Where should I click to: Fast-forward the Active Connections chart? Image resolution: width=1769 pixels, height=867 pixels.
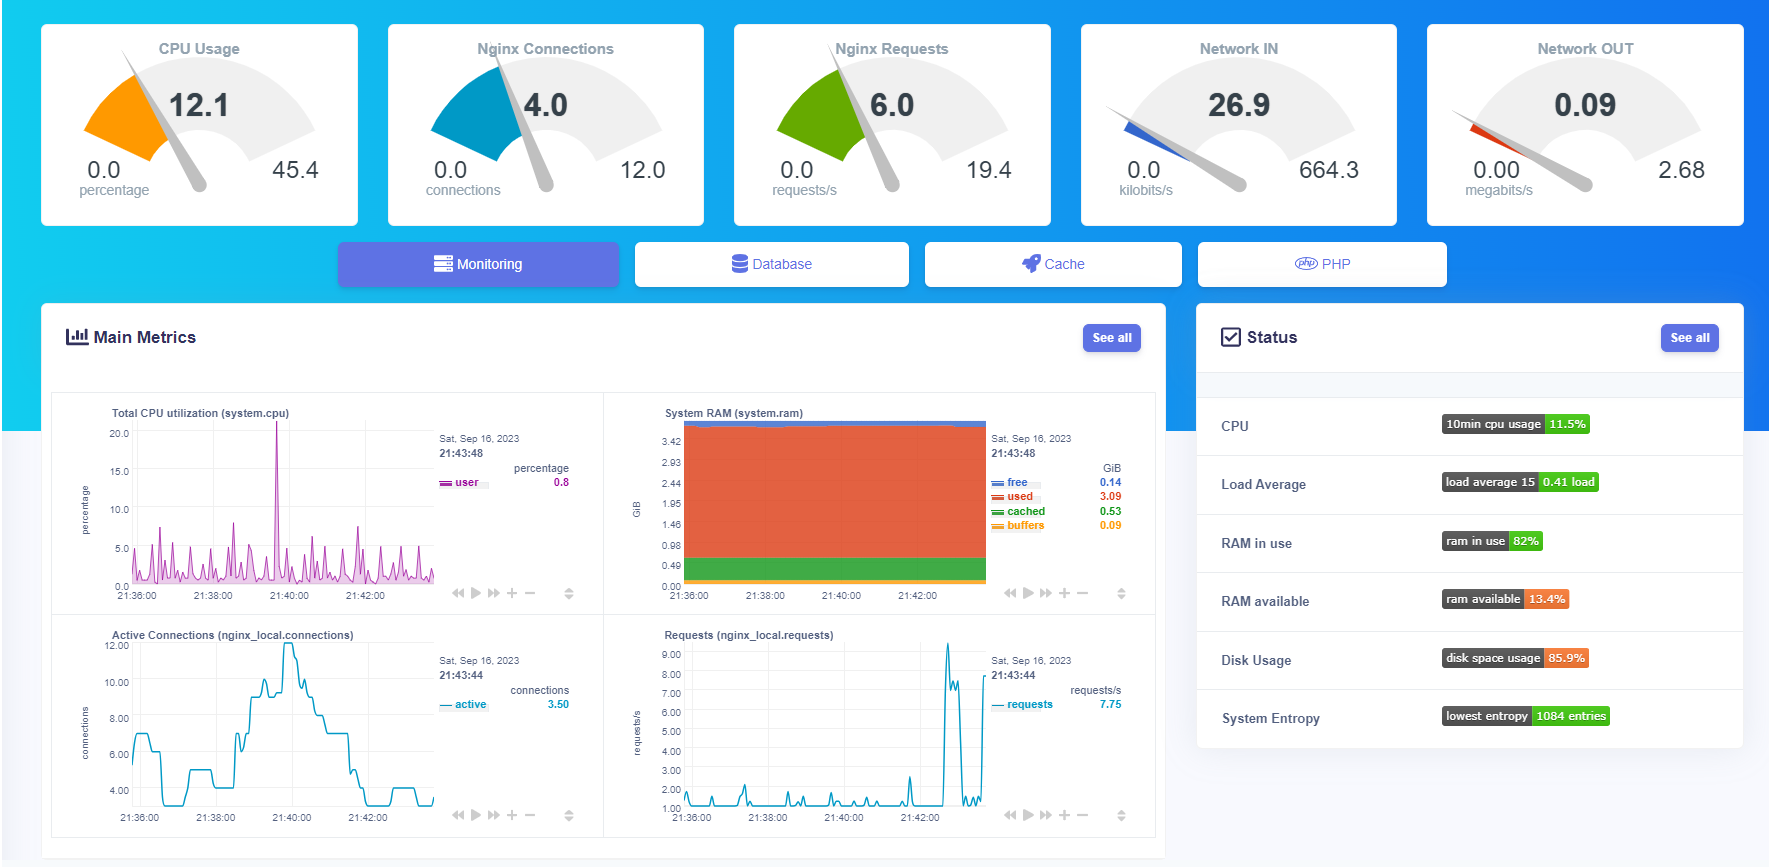click(494, 815)
